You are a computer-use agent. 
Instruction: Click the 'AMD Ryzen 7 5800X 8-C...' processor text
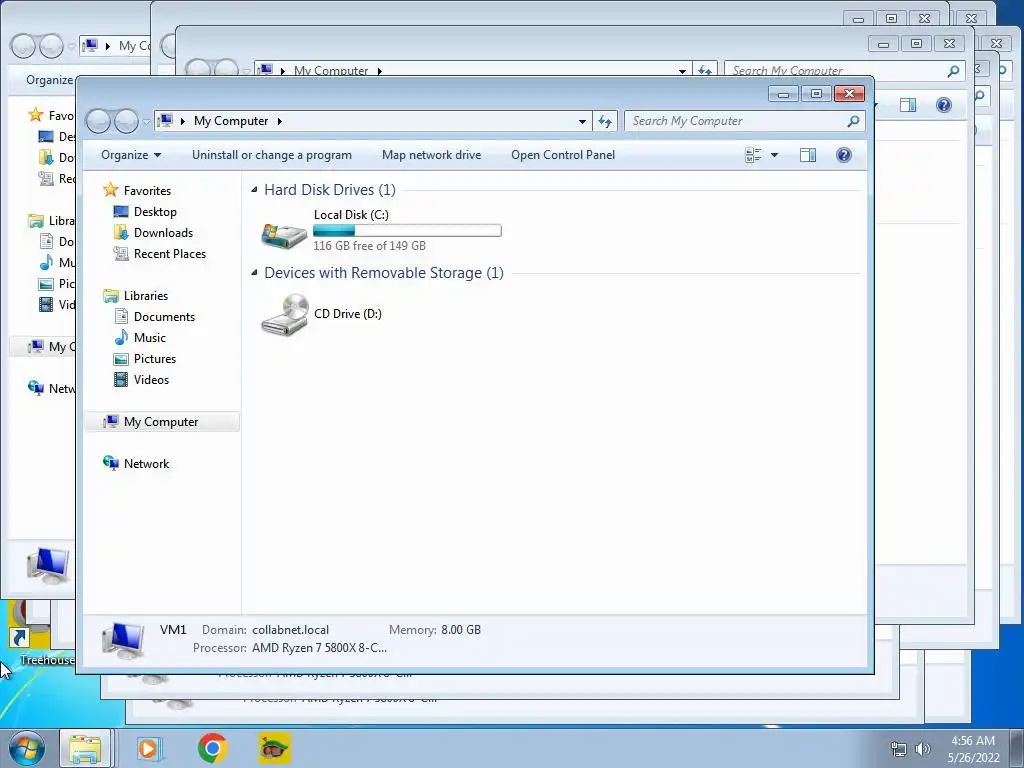[319, 648]
